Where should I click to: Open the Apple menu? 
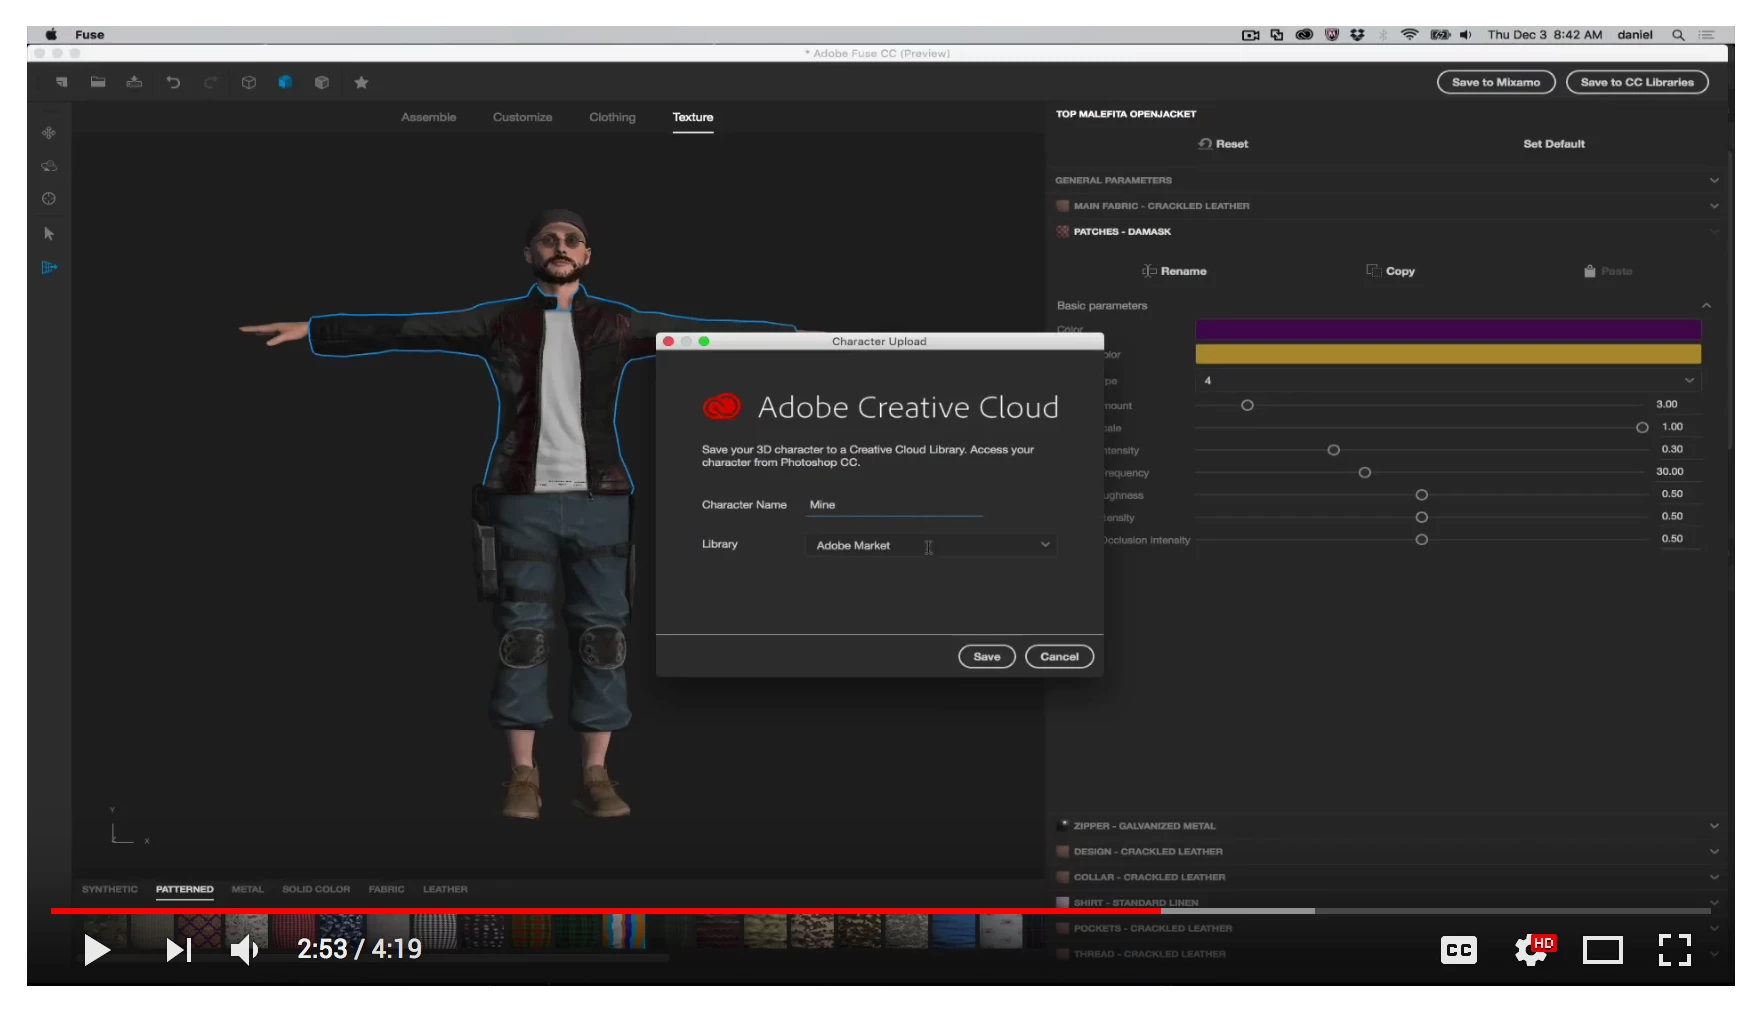click(x=51, y=34)
